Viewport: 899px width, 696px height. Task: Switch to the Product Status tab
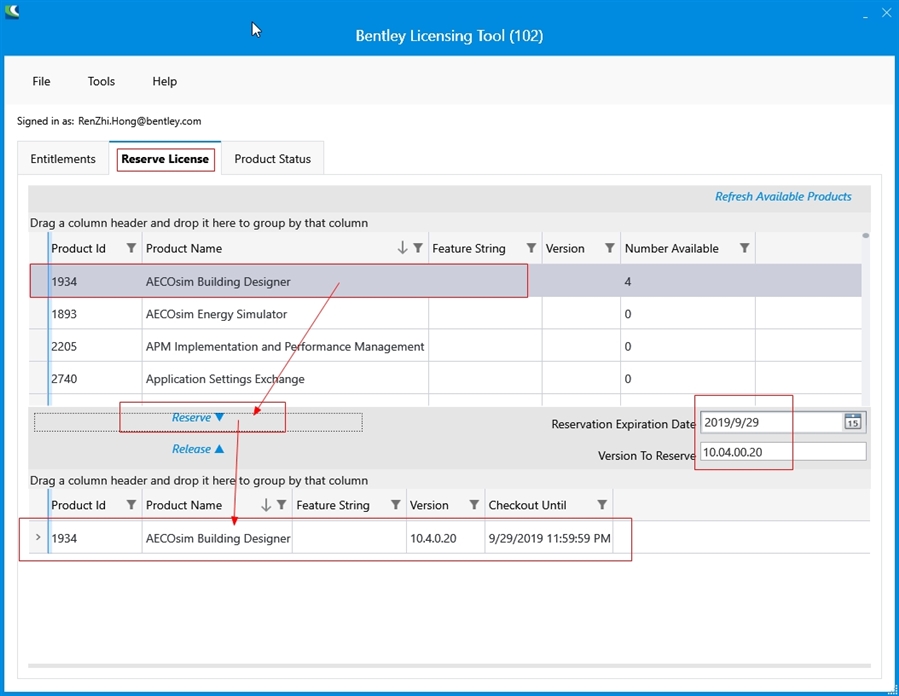tap(272, 159)
